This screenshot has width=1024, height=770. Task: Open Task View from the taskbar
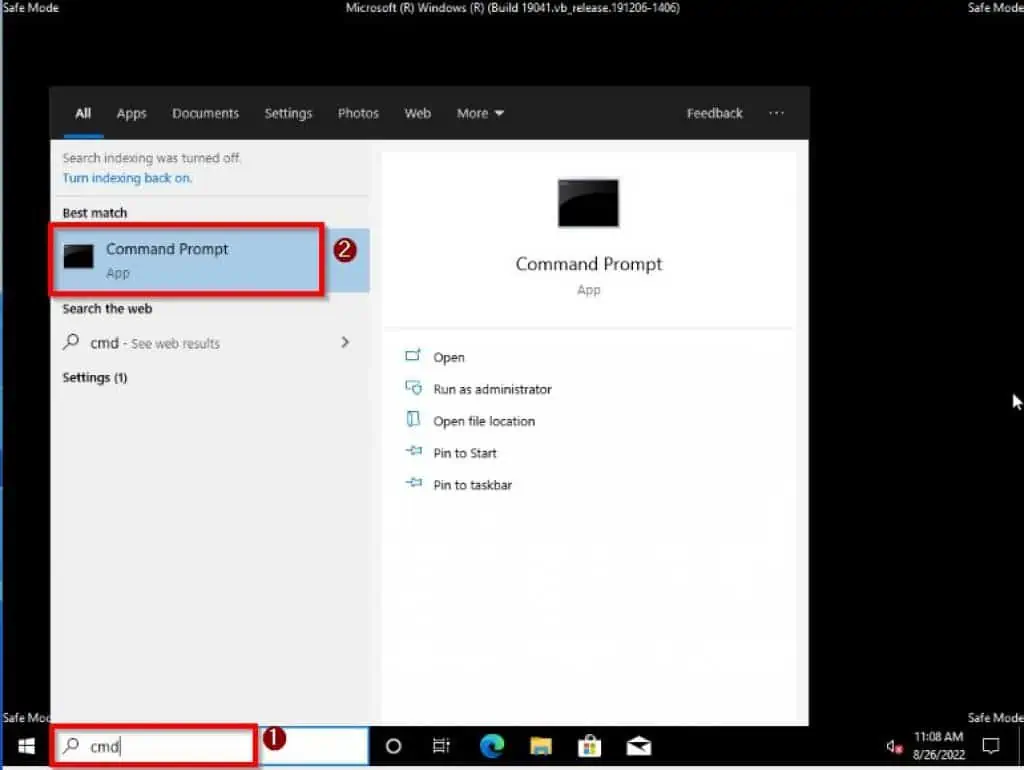click(441, 745)
